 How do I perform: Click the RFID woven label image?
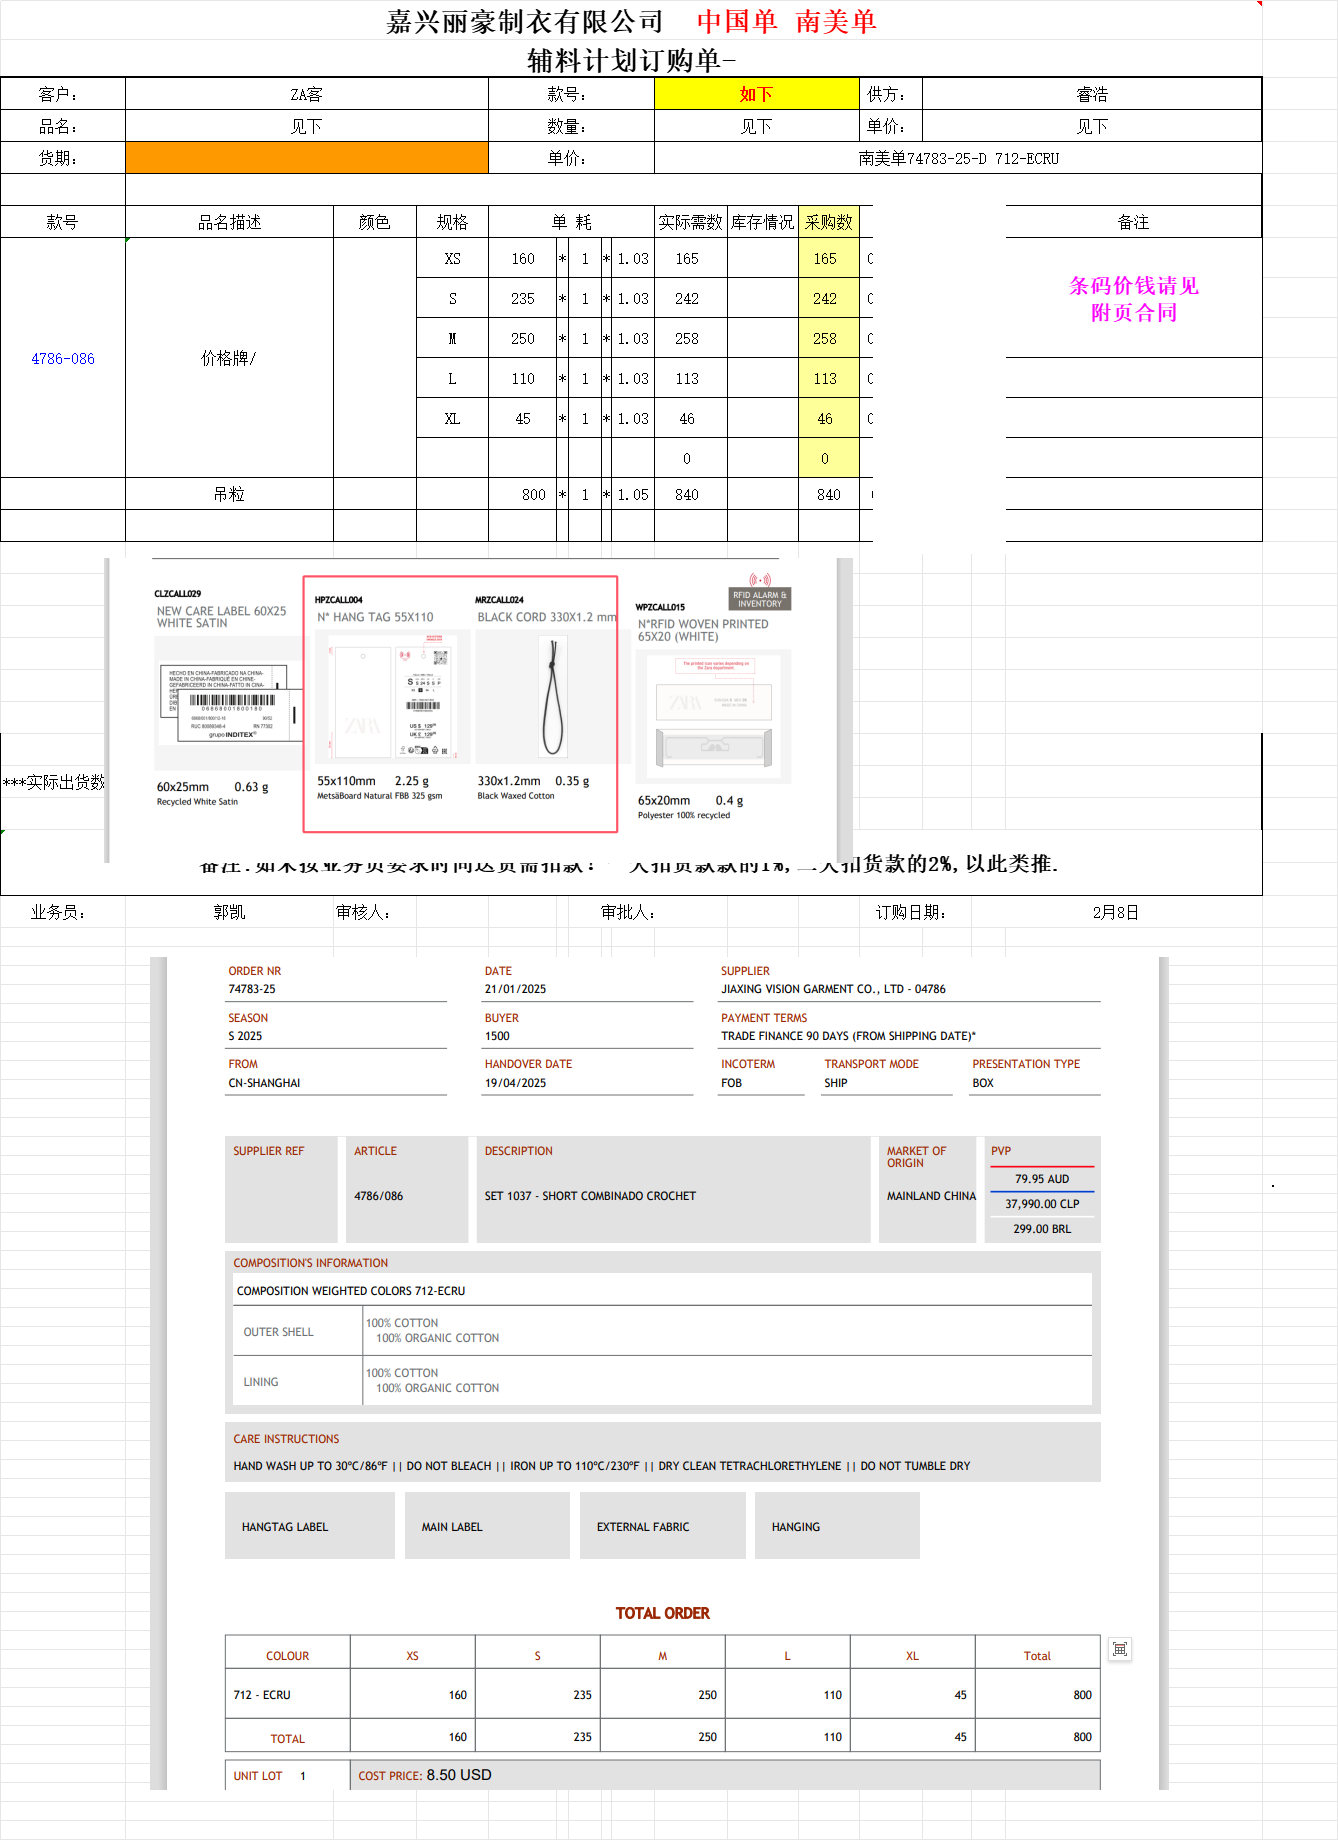point(713,716)
